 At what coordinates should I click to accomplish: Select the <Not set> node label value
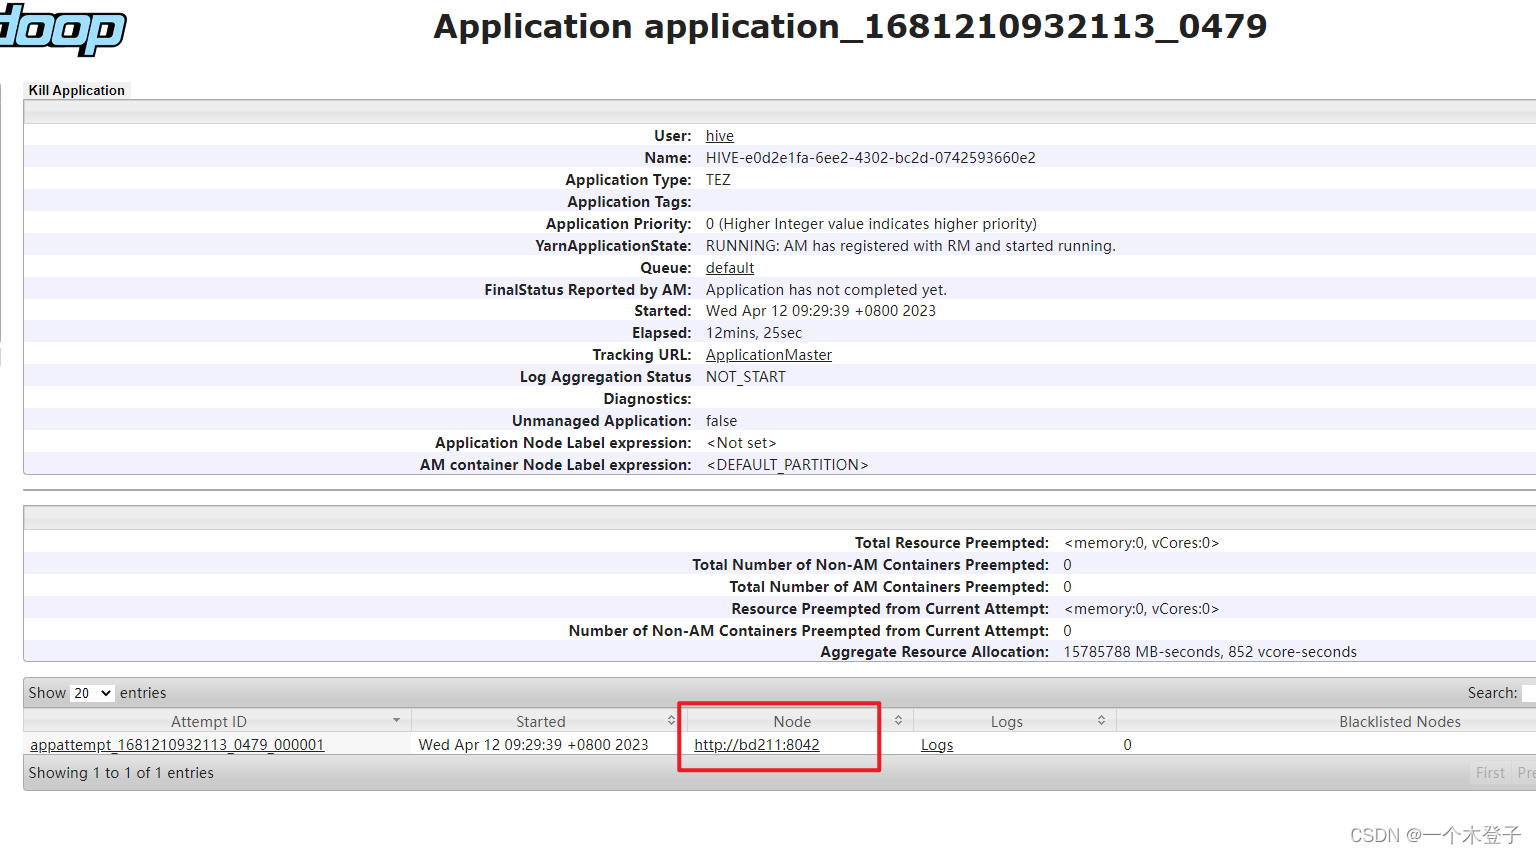741,443
